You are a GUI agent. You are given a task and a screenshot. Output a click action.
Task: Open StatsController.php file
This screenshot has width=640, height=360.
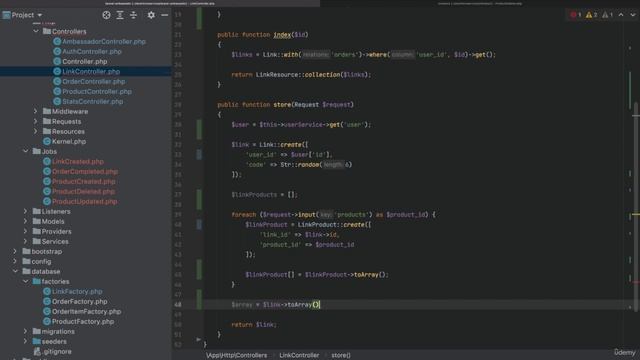pos(93,101)
